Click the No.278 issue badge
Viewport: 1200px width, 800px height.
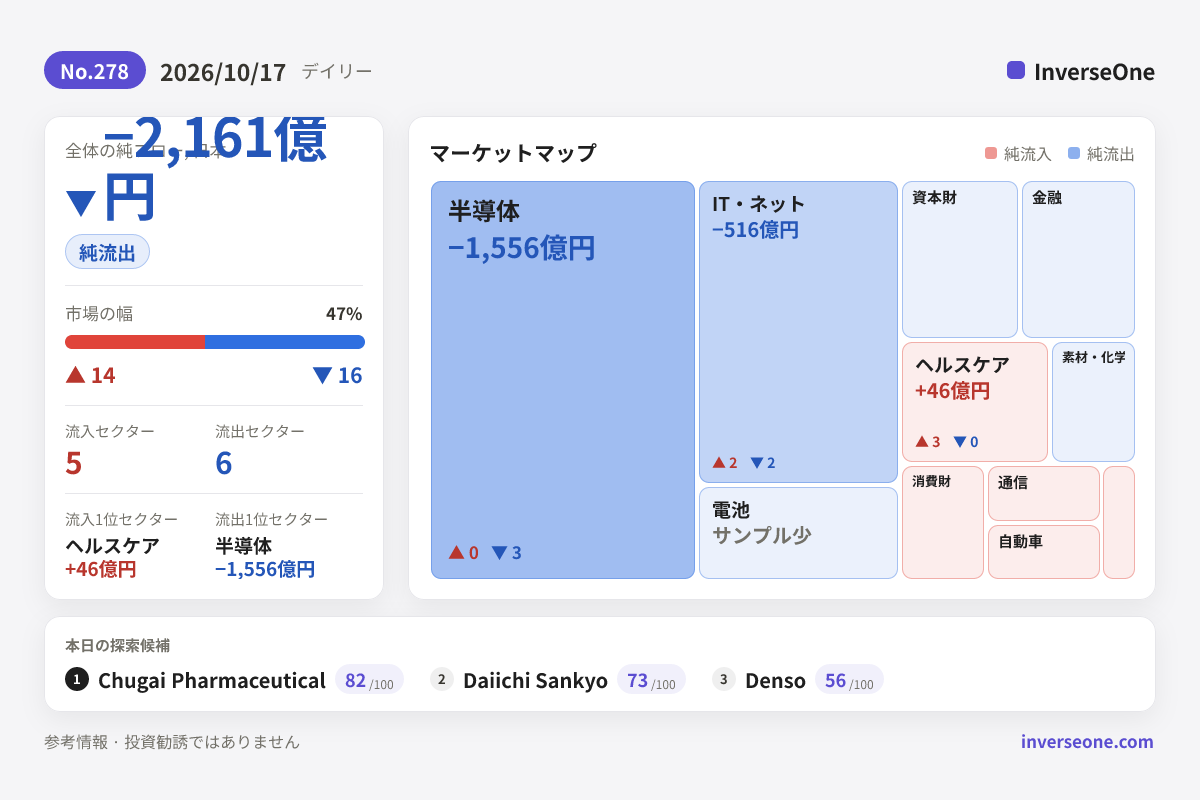pos(95,71)
